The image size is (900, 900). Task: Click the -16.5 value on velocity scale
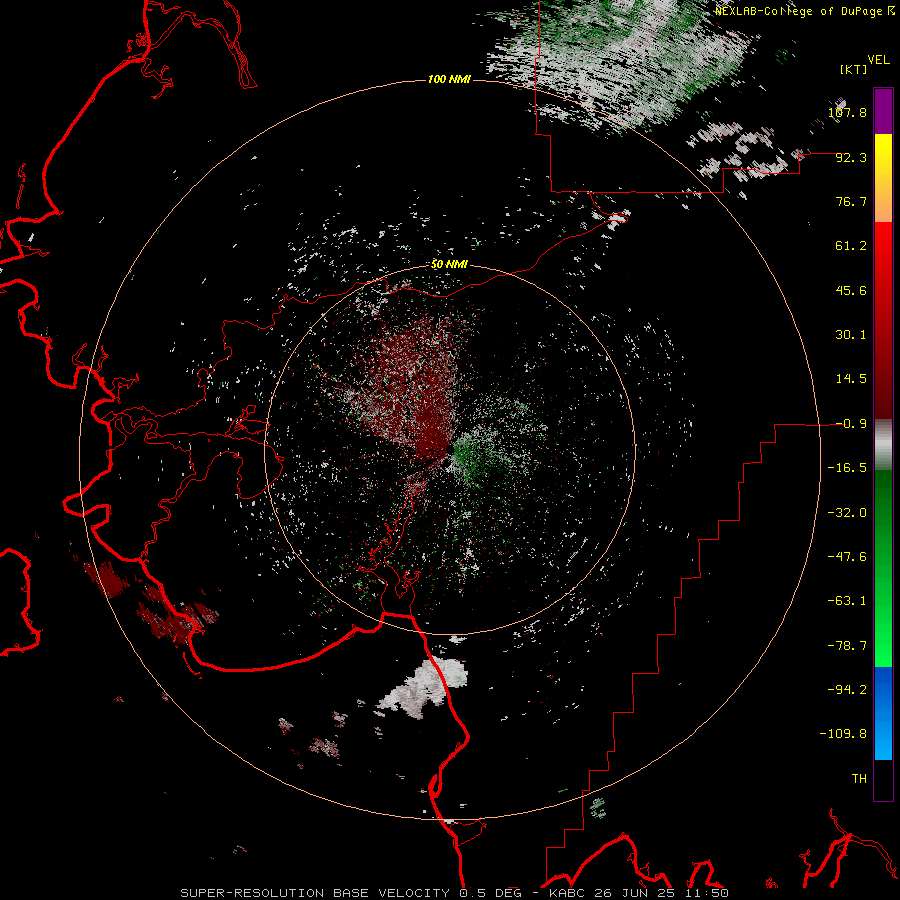(847, 468)
